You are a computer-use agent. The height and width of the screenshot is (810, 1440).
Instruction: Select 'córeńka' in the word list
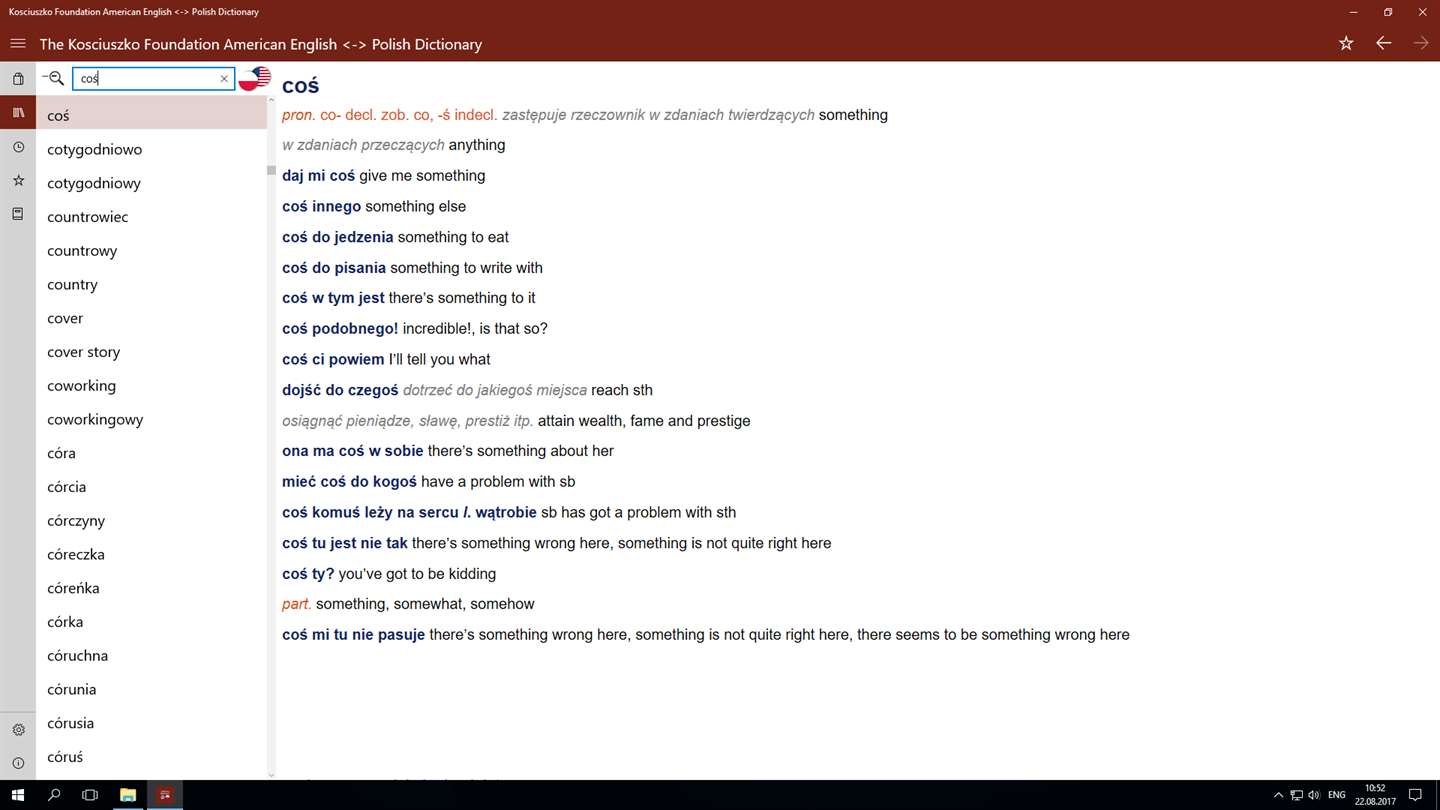[x=152, y=588]
